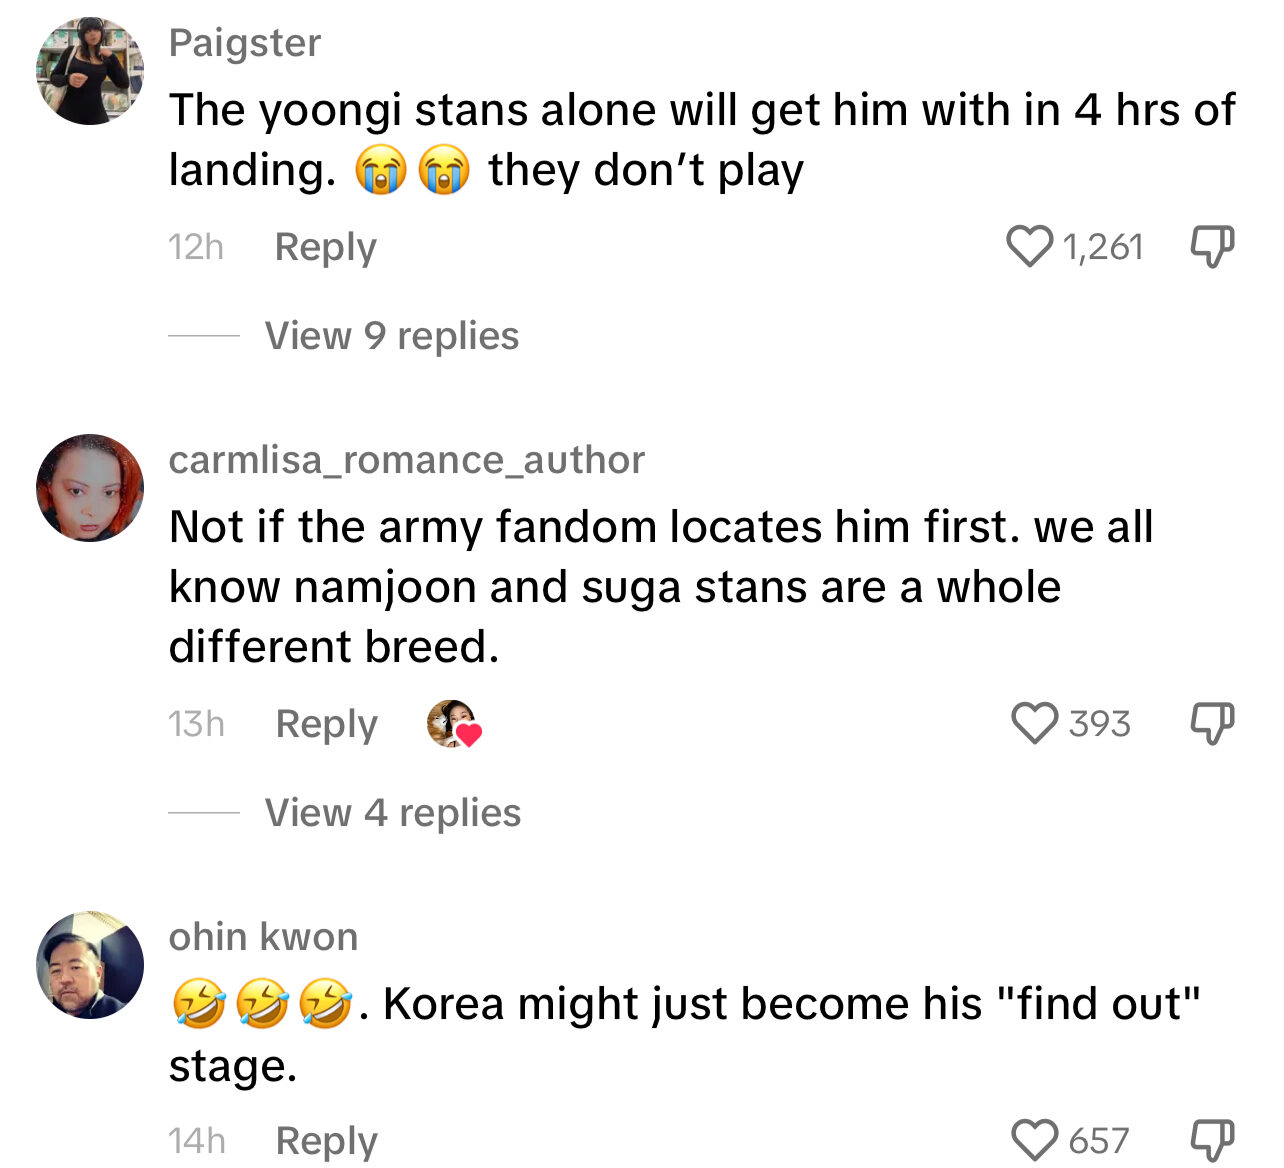
Task: Expand View 4 replies
Action: point(393,813)
